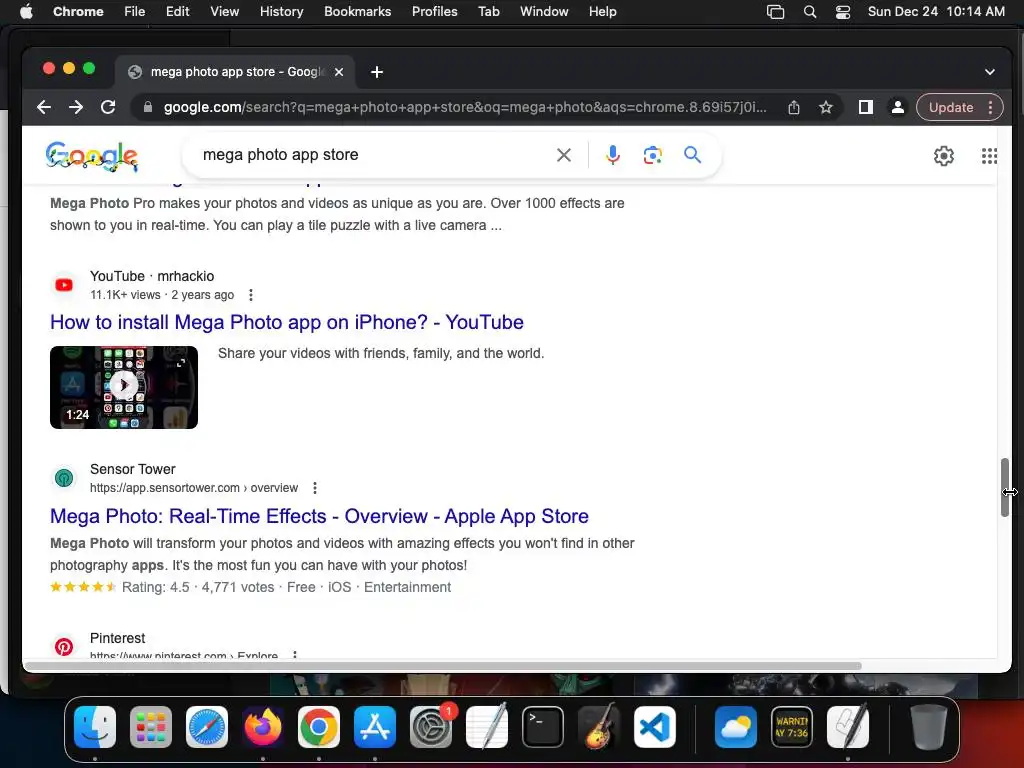Viewport: 1024px width, 768px height.
Task: Open the History menu
Action: pos(281,11)
